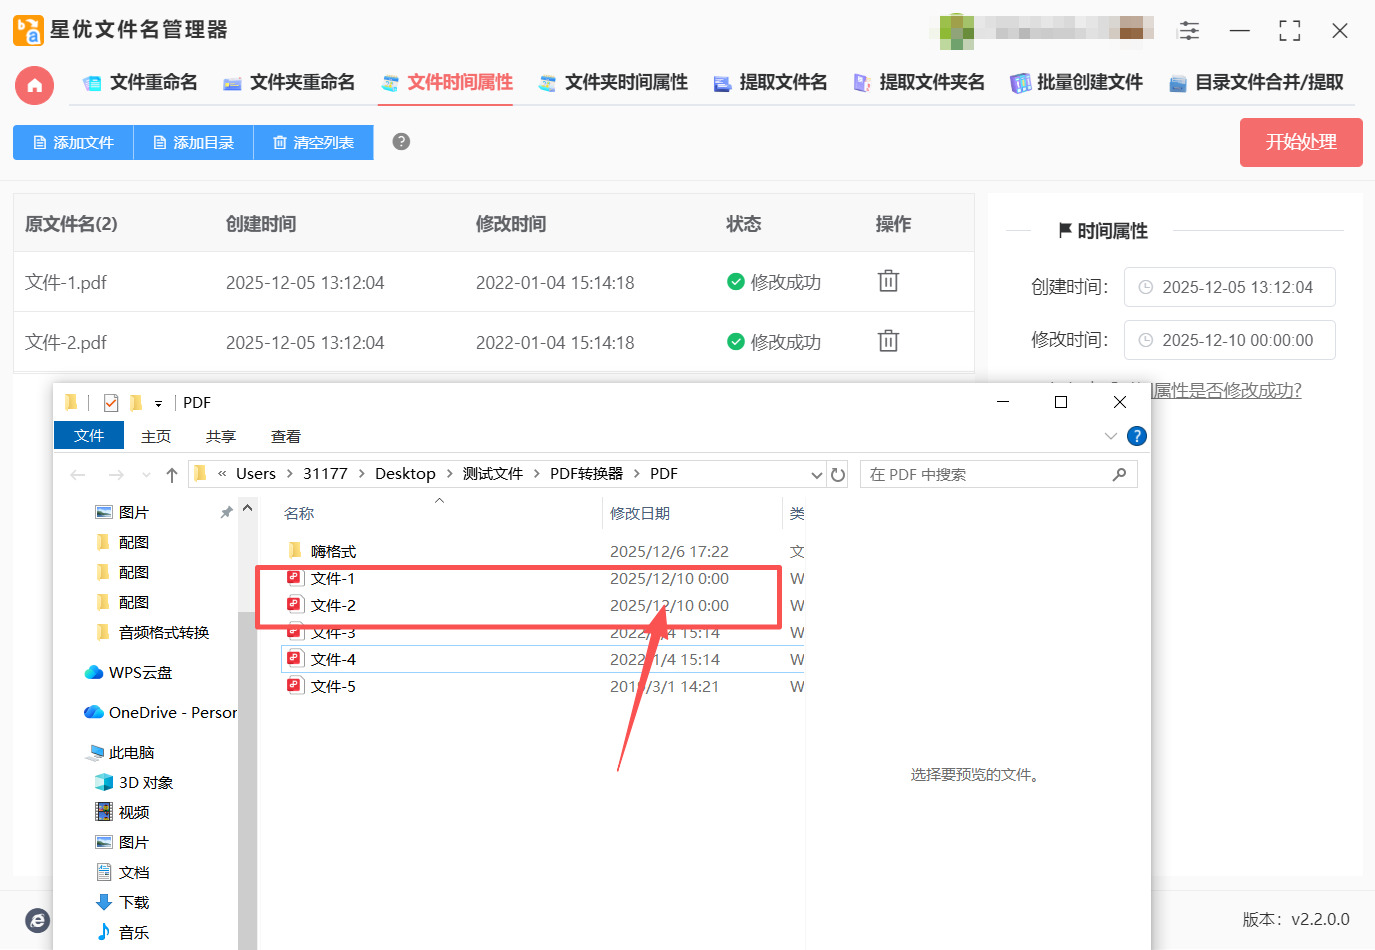Toggle the checkbox icon in Explorer quick access toolbar

click(110, 402)
